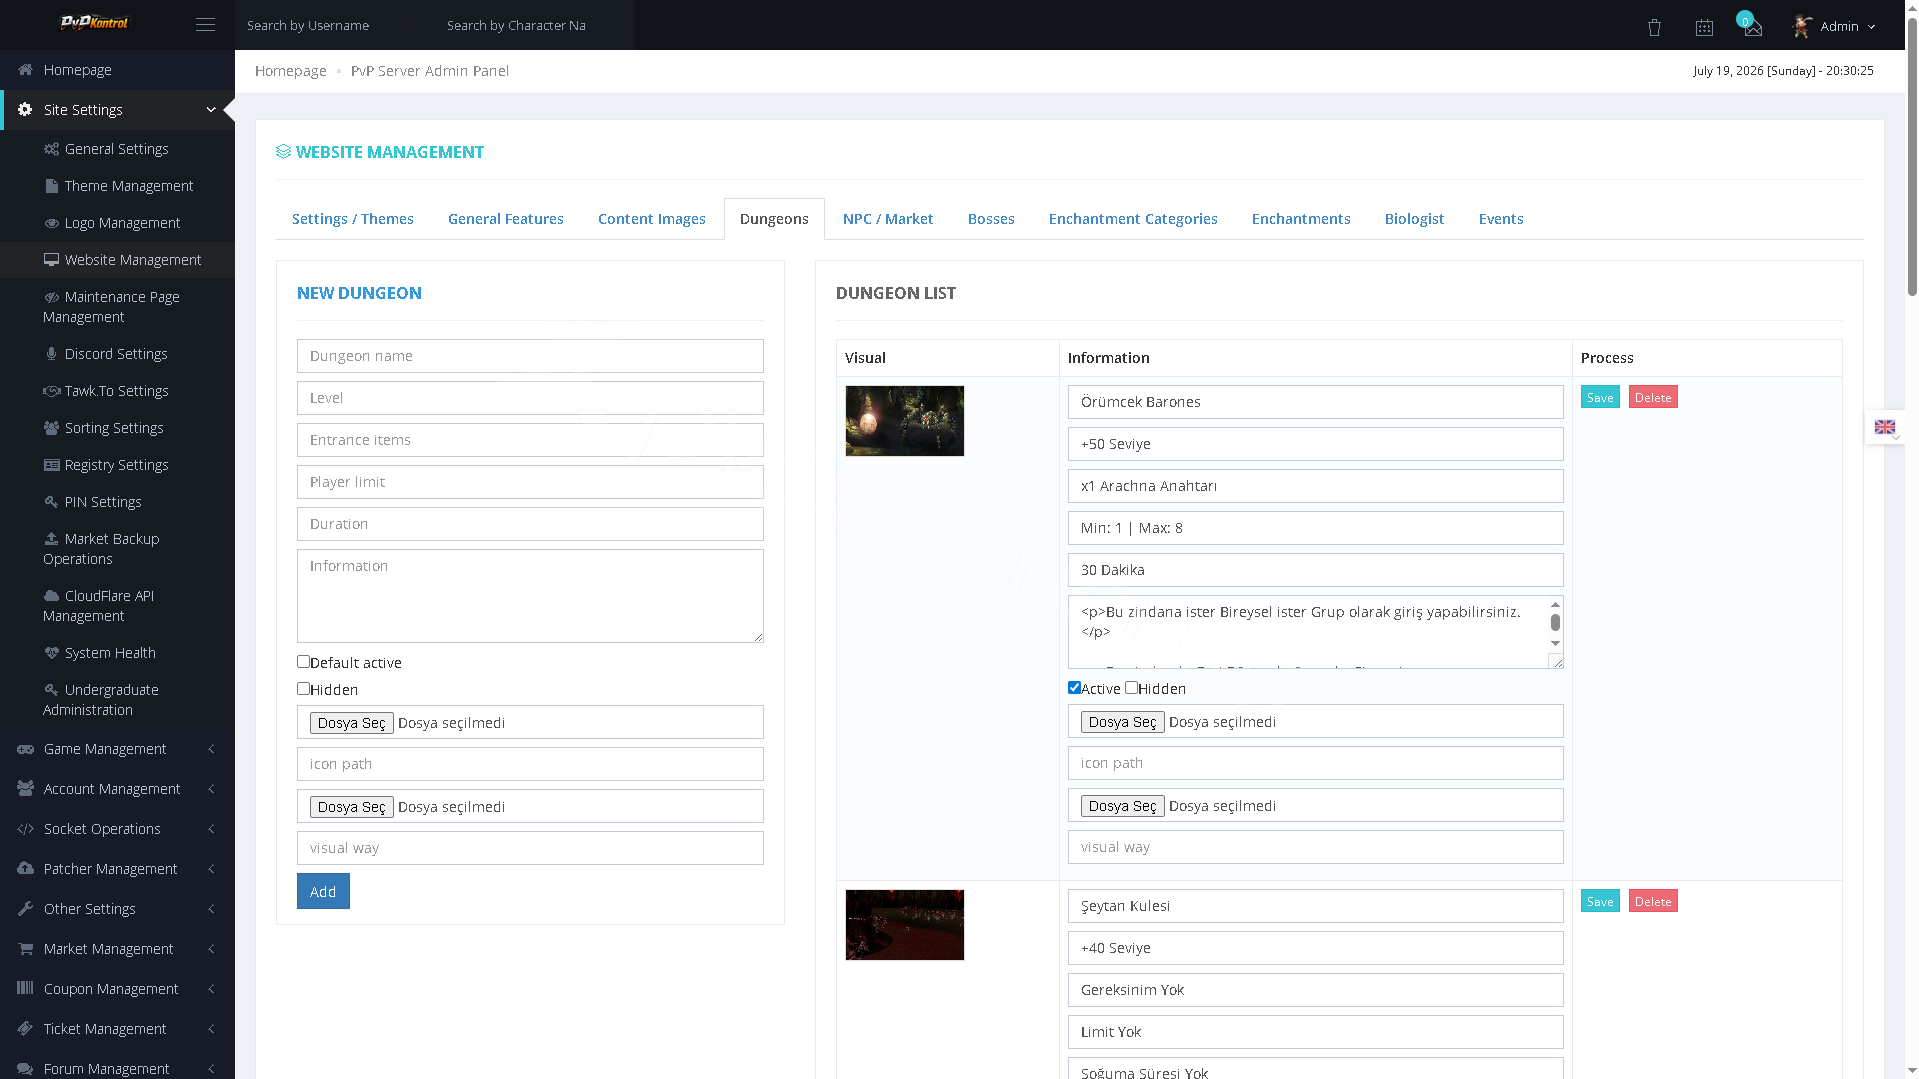
Task: Click the Örümcek Barones dungeon thumbnail
Action: pyautogui.click(x=905, y=421)
